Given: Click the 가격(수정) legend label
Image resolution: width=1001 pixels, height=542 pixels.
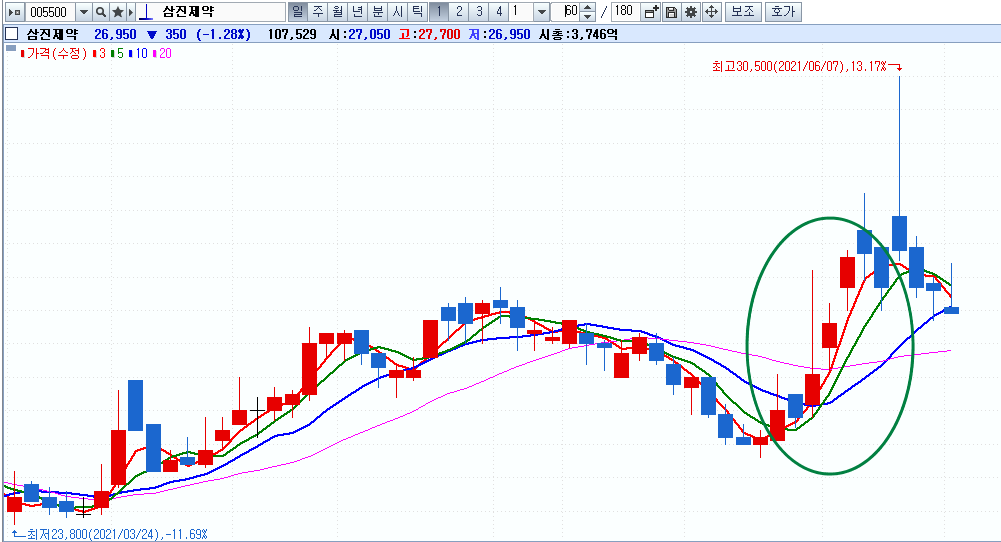Looking at the screenshot, I should click(x=56, y=54).
